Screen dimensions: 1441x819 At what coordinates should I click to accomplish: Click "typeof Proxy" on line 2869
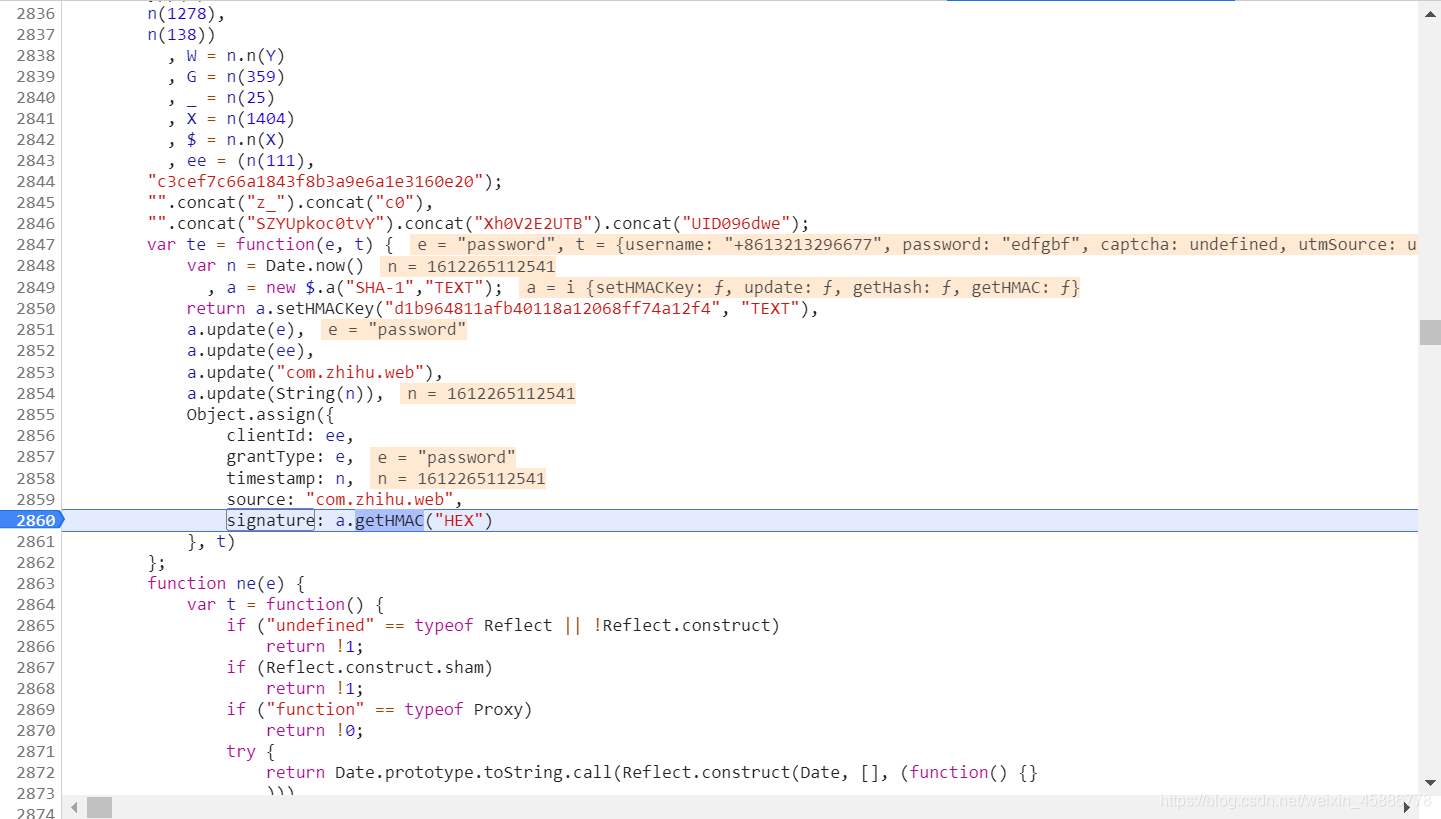[463, 709]
